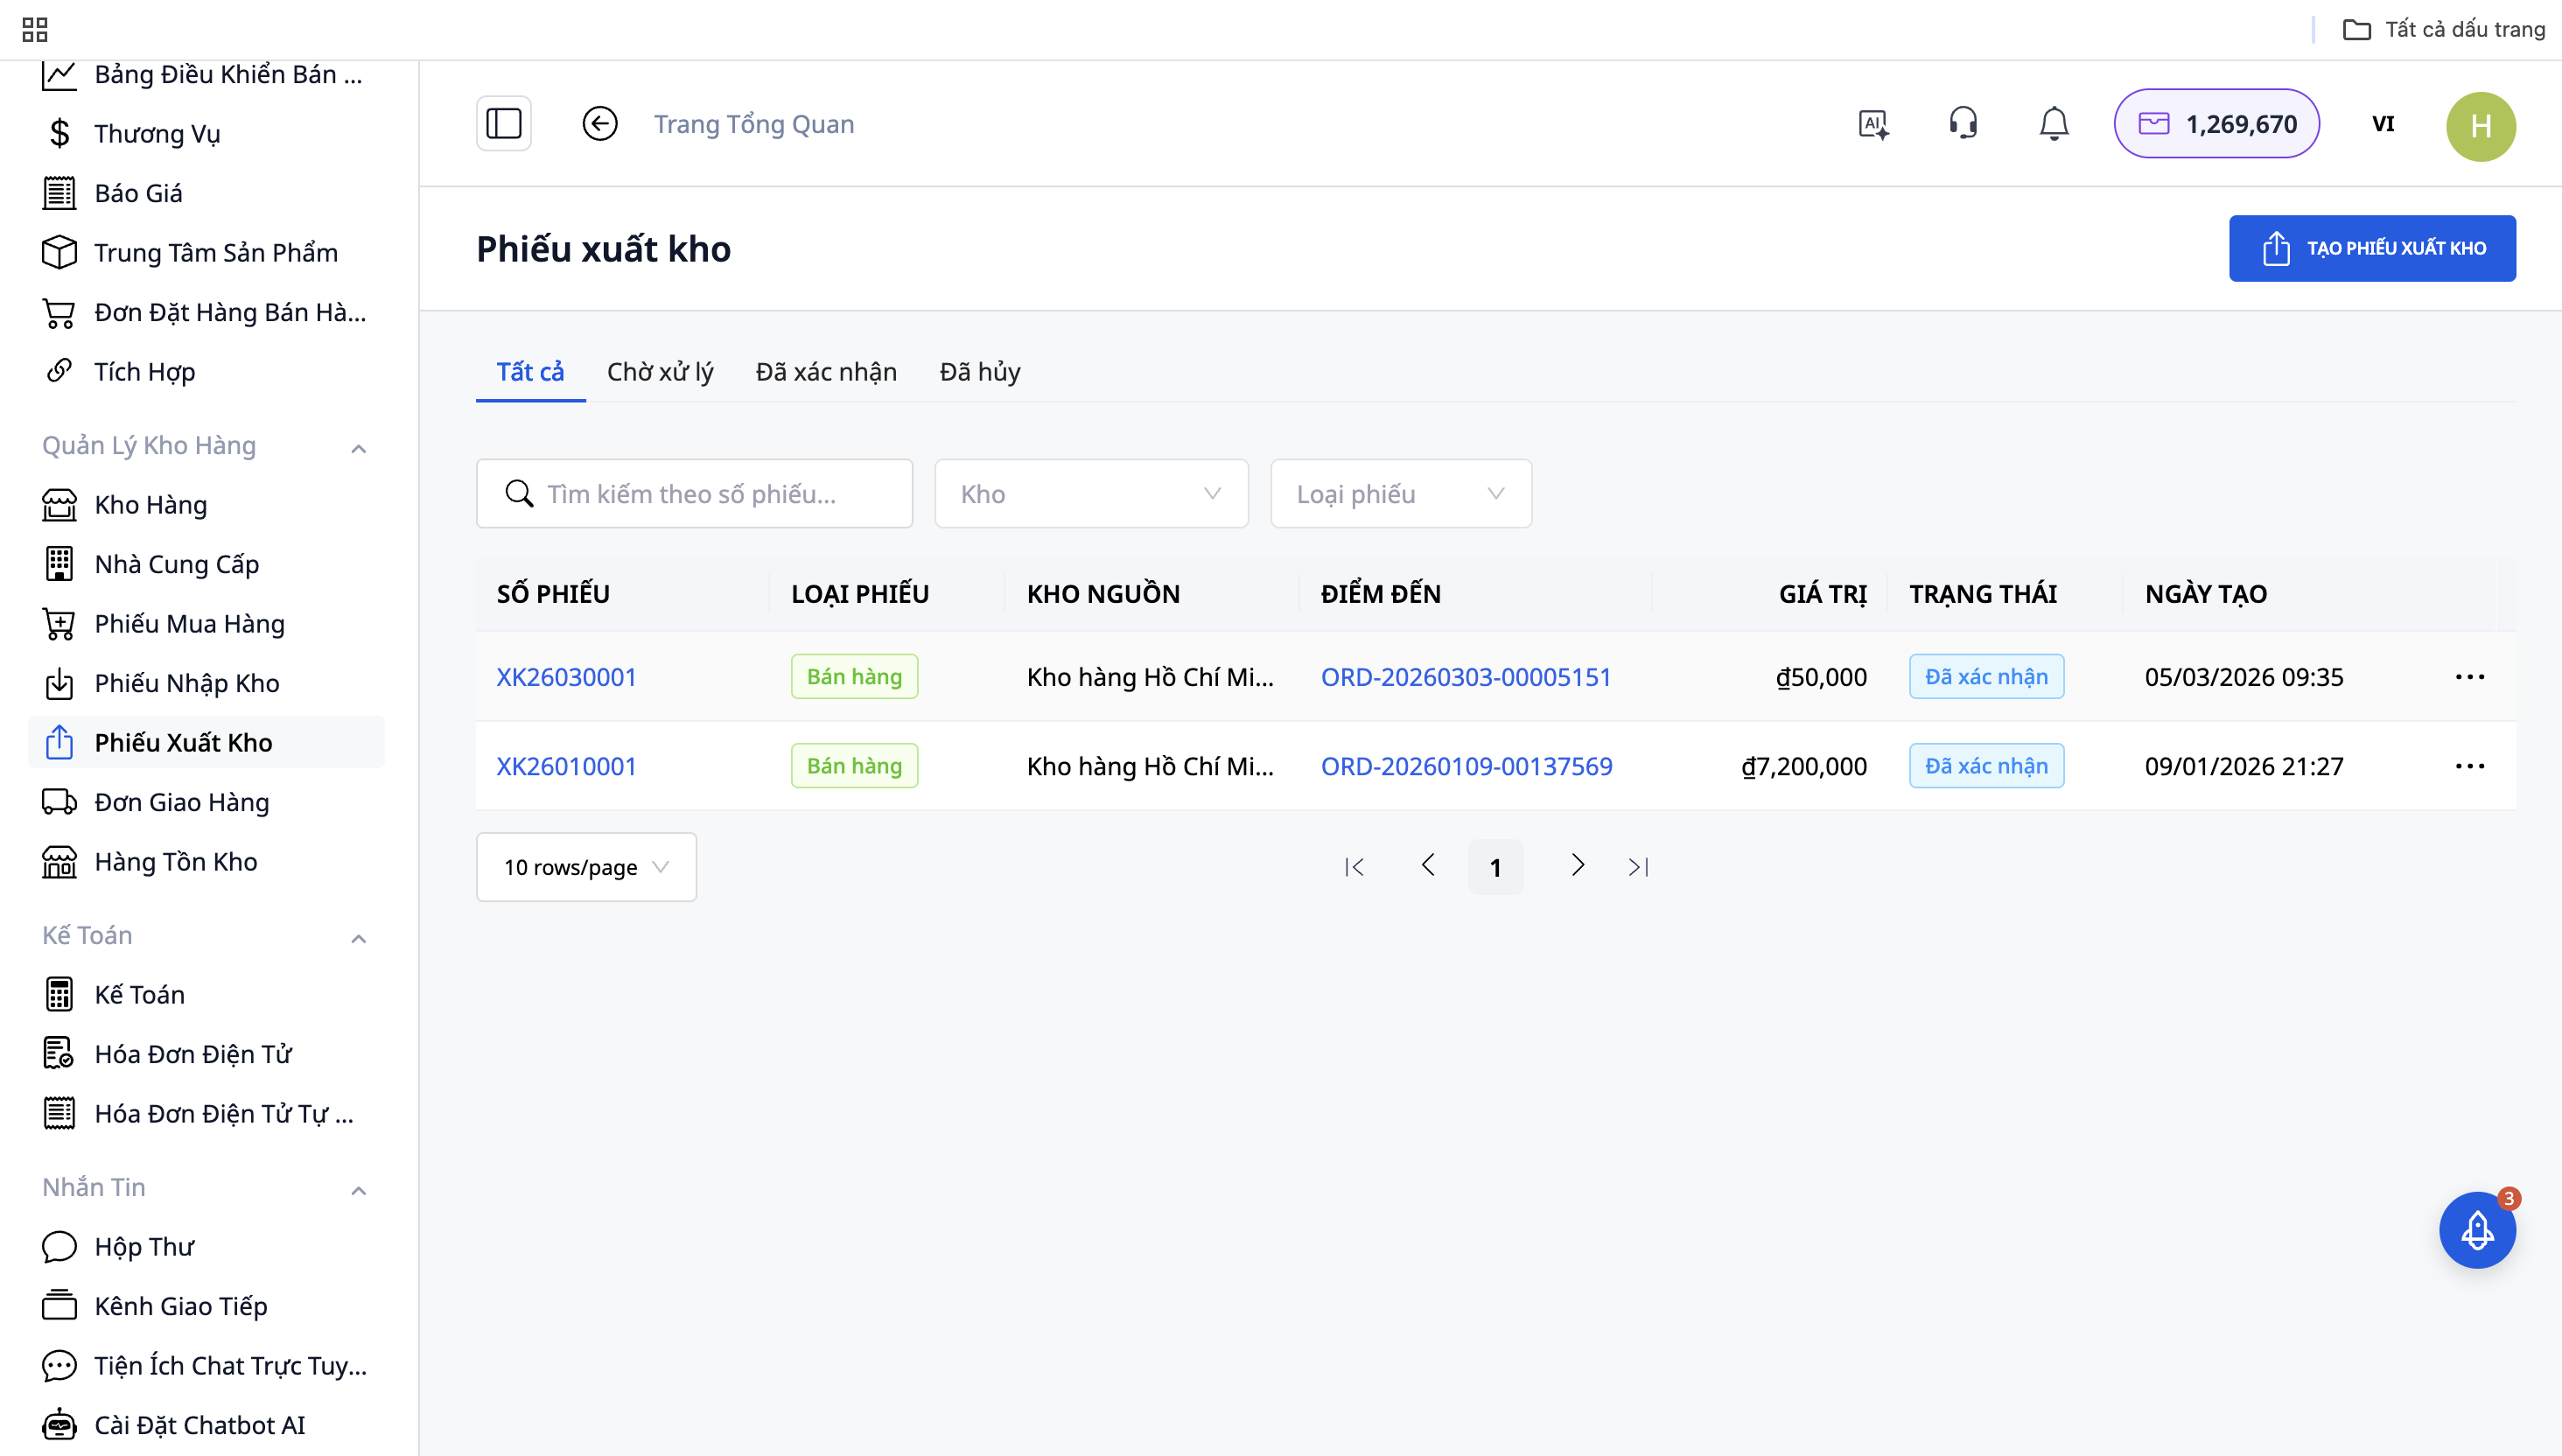Collapse the Quản Lý Kho Hàng section
The height and width of the screenshot is (1456, 2562).
tap(359, 447)
